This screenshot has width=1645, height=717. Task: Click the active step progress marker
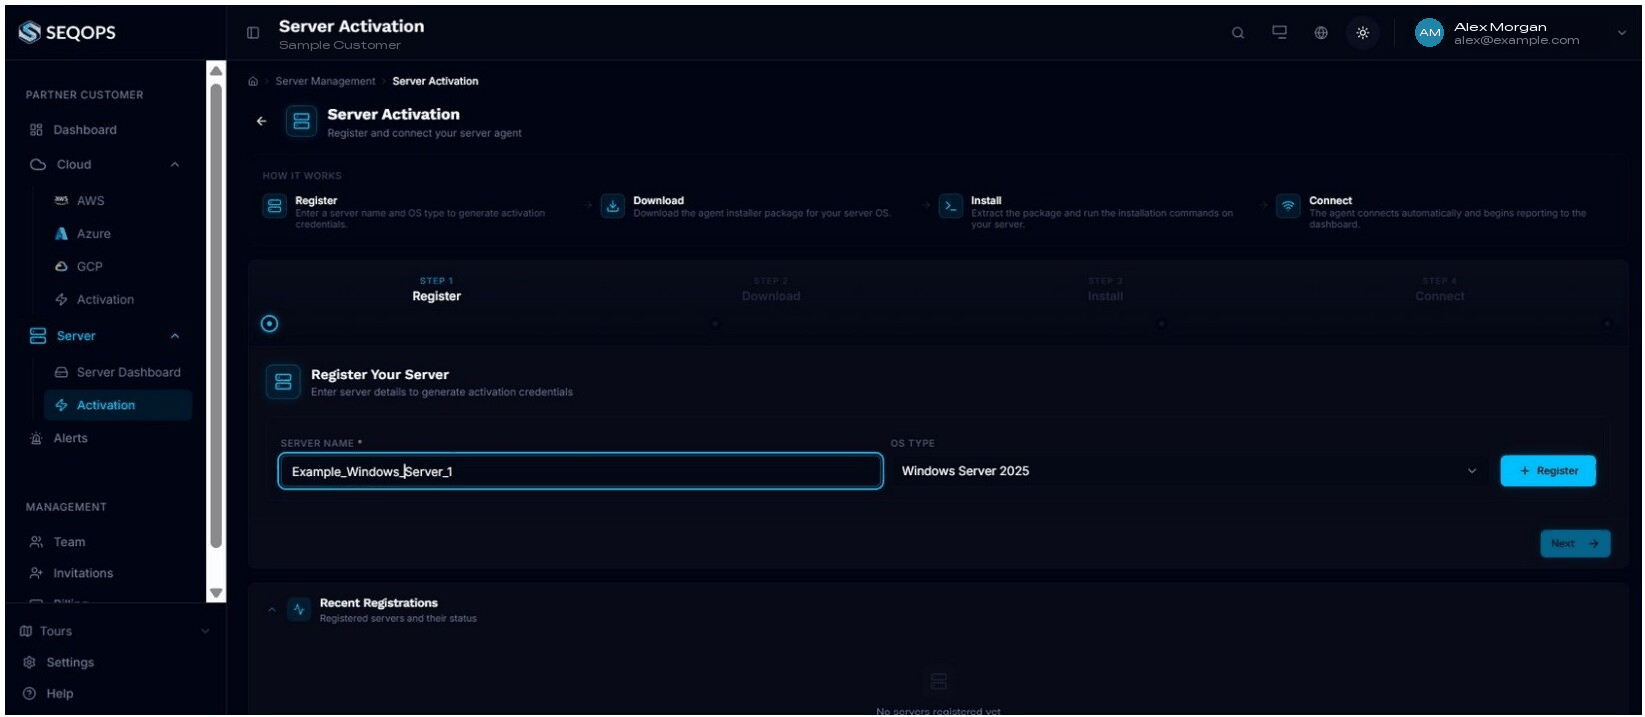pos(269,324)
